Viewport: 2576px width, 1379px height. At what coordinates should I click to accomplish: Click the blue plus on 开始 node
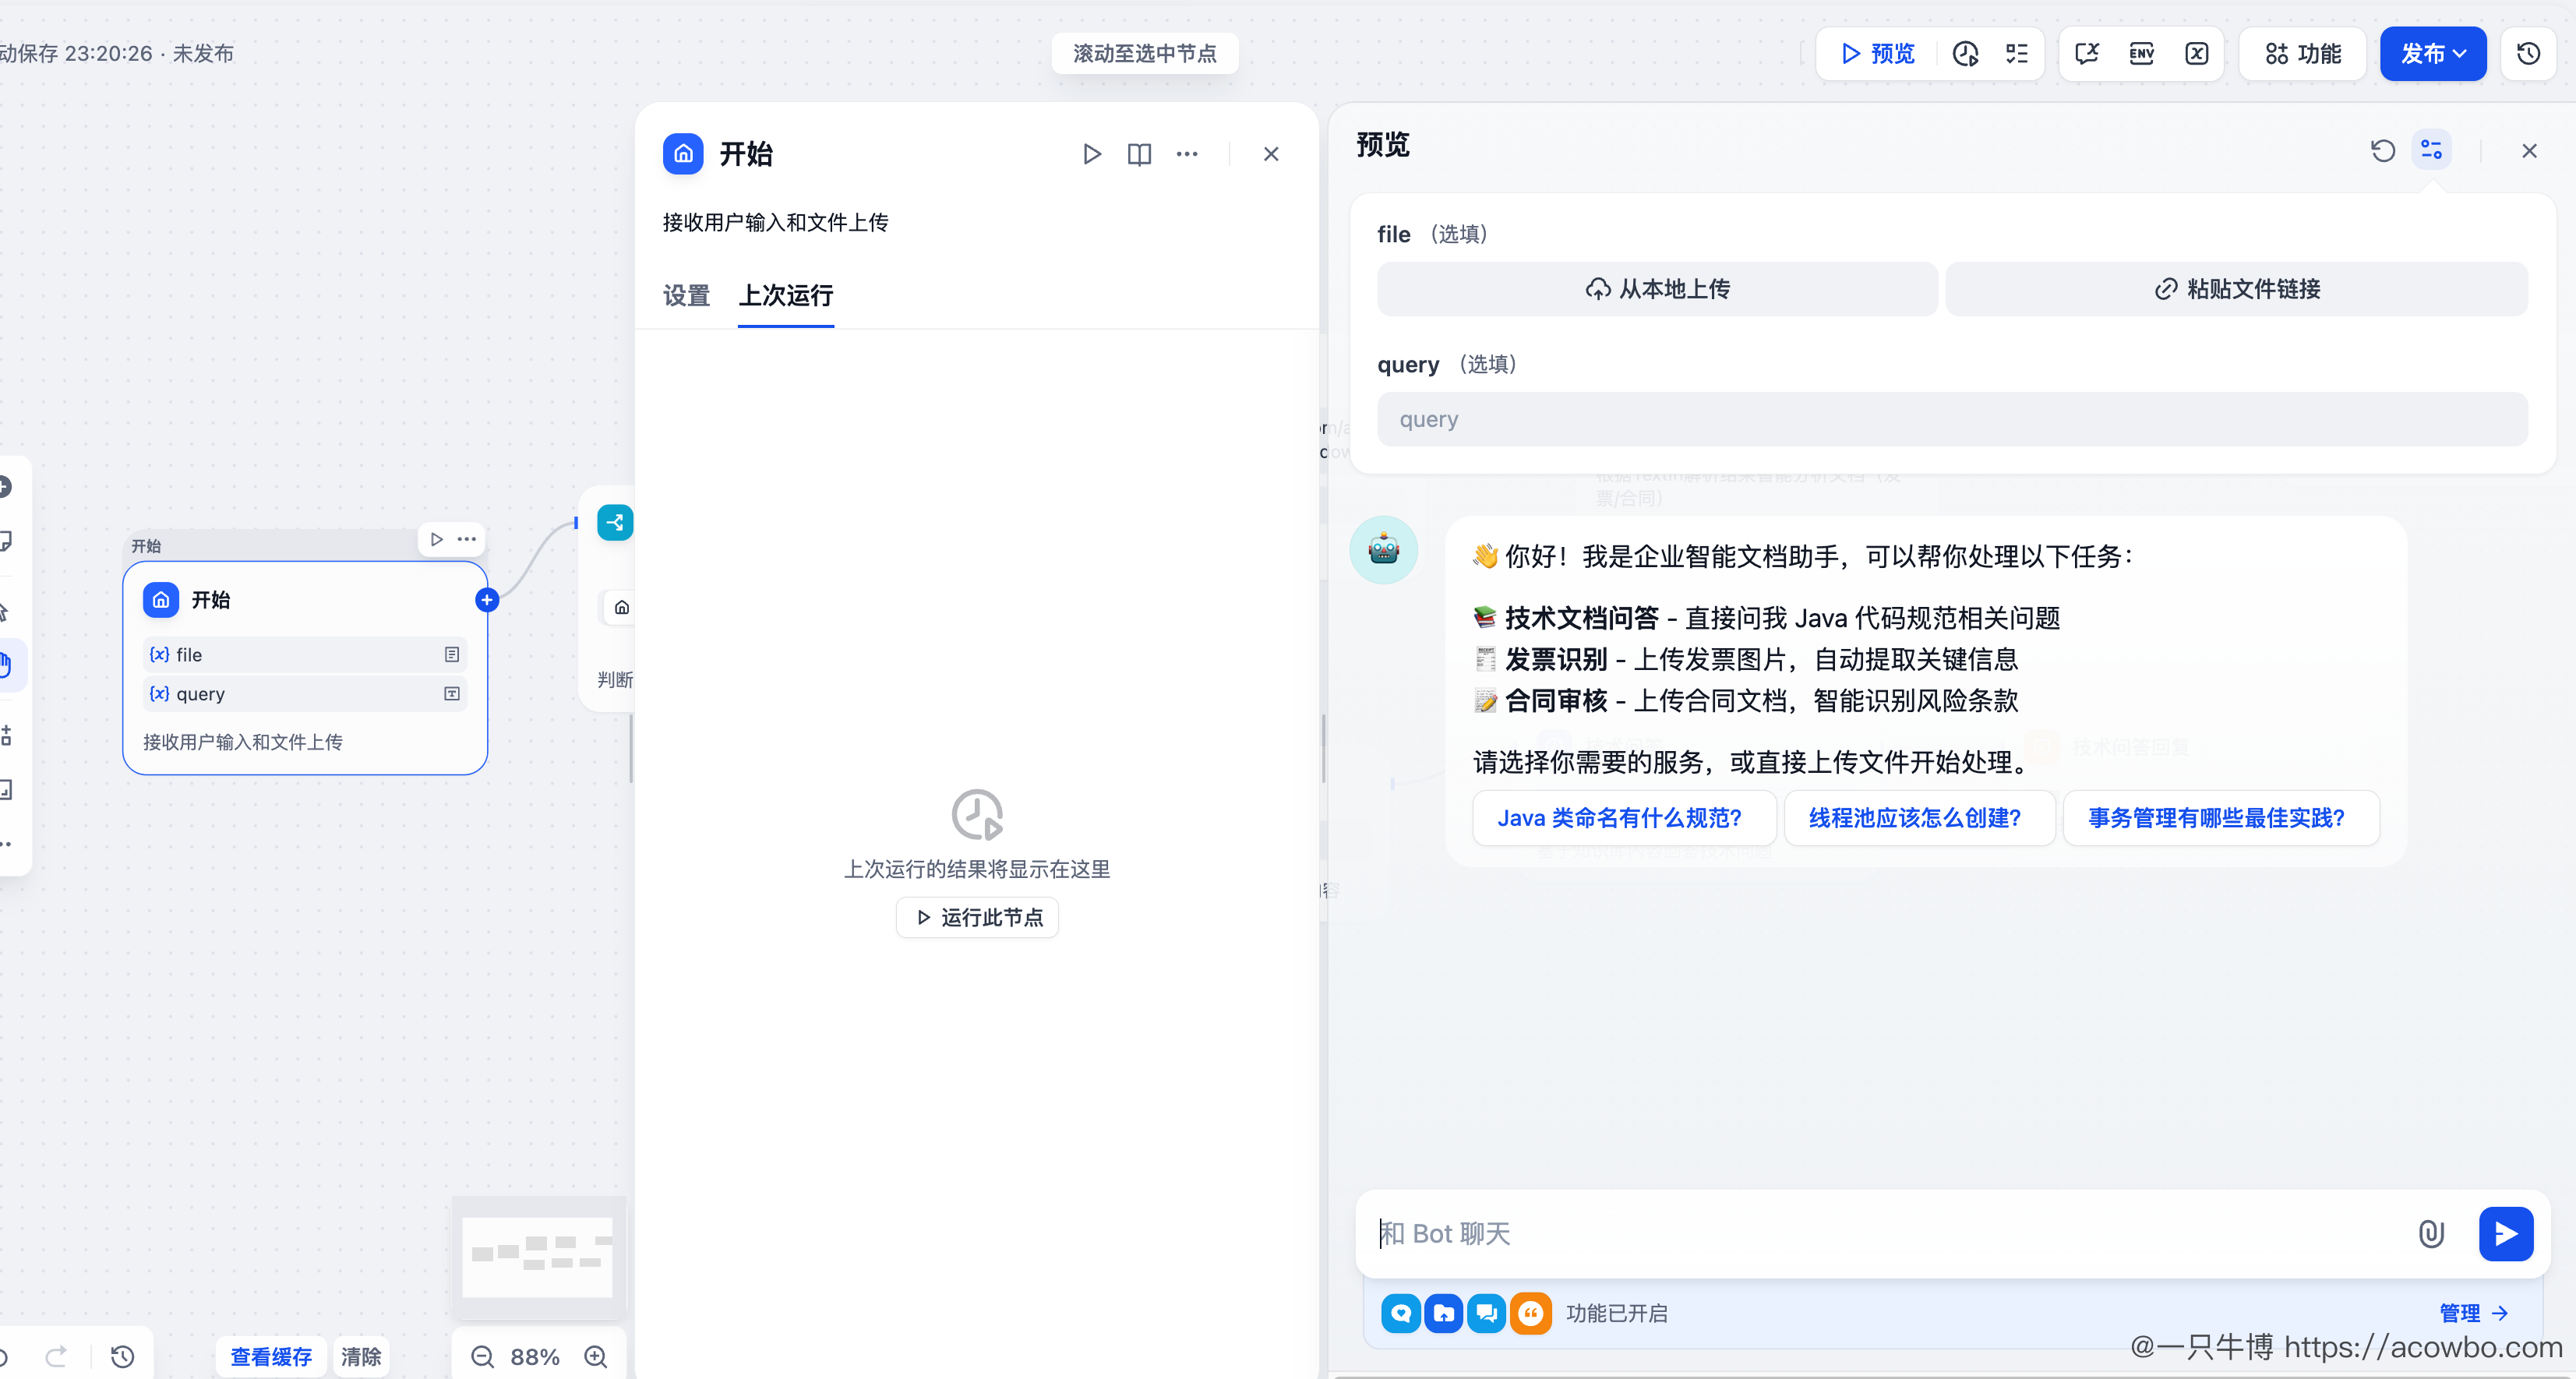[x=487, y=600]
